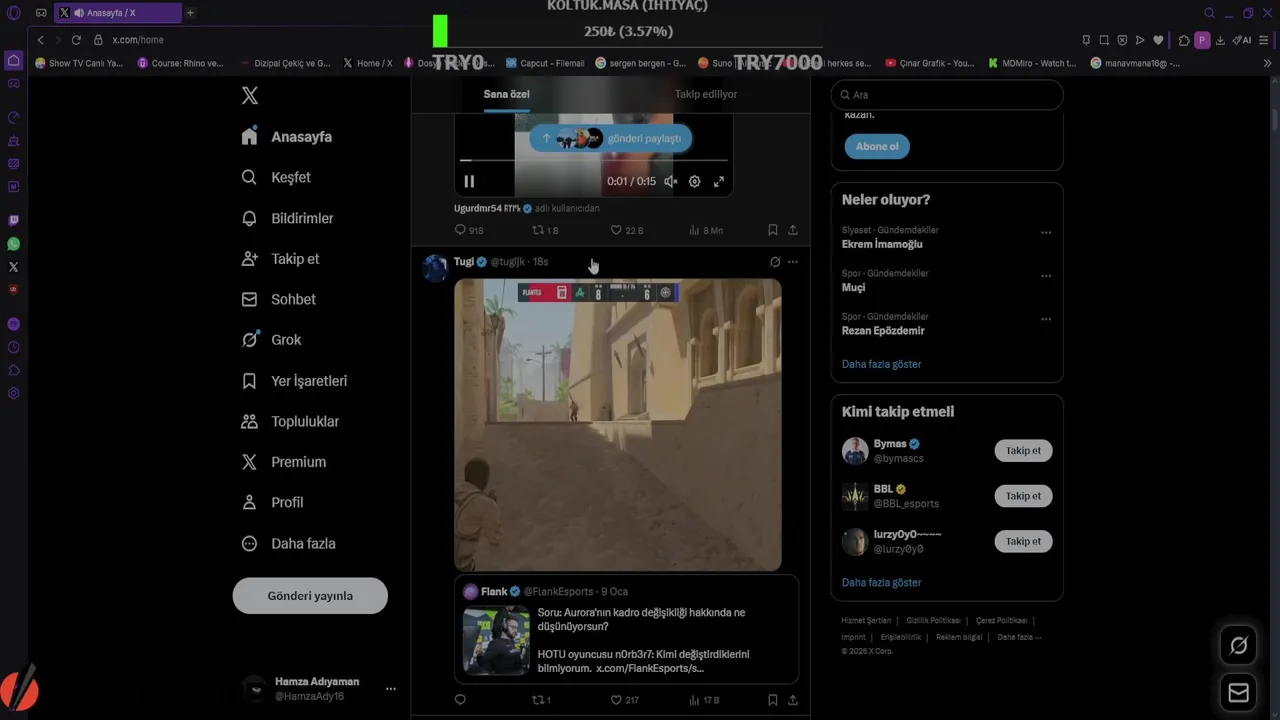Open Grok explain icon on Tugi post
Viewport: 1280px width, 720px height.
tap(775, 262)
